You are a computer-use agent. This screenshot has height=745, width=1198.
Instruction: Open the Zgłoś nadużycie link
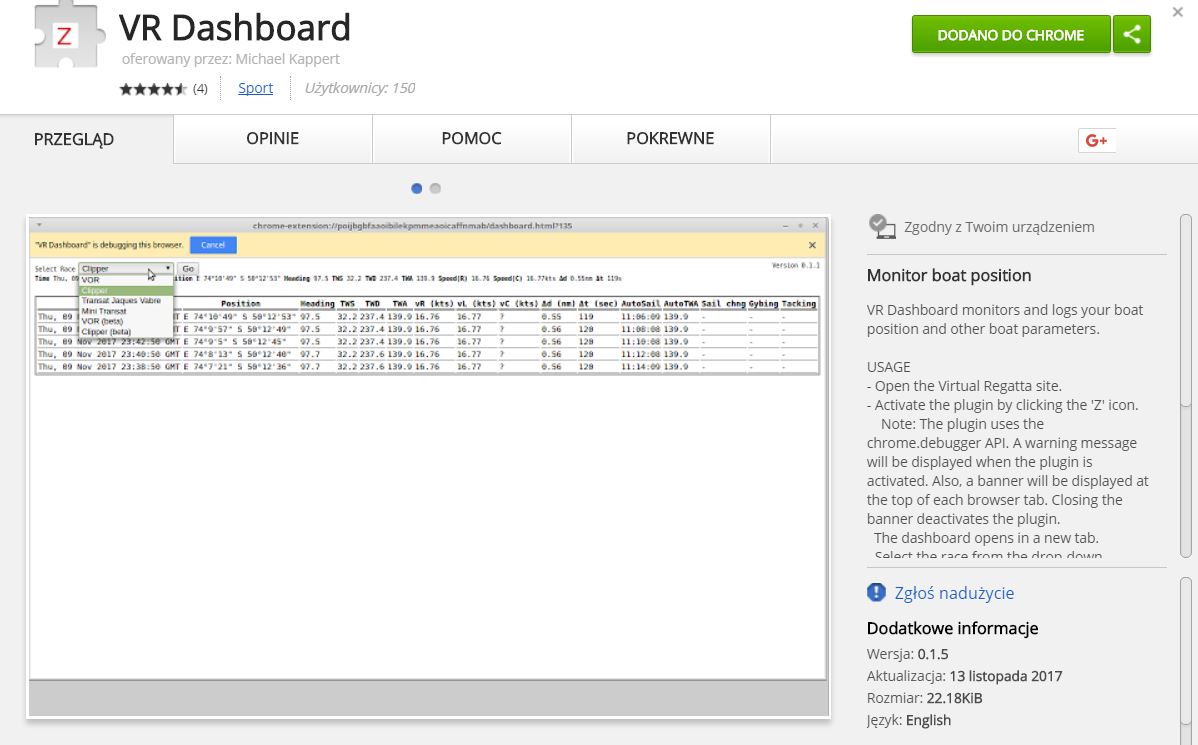(x=954, y=593)
